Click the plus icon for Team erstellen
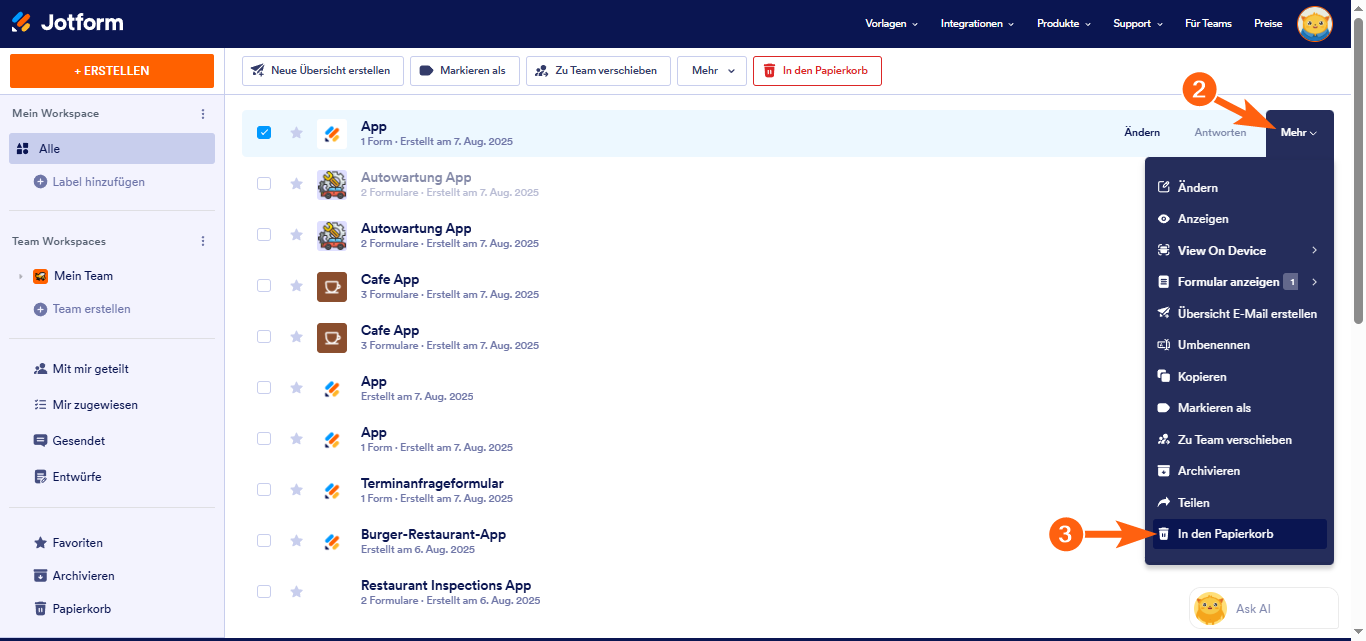 tap(41, 309)
